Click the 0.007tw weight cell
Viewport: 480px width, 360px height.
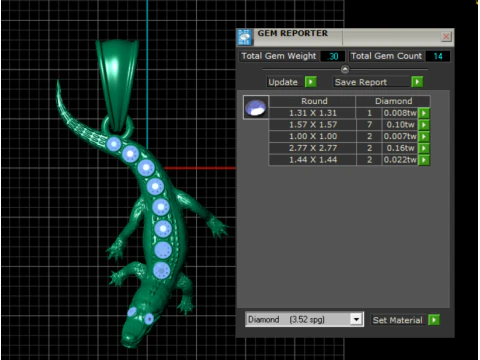[400, 136]
